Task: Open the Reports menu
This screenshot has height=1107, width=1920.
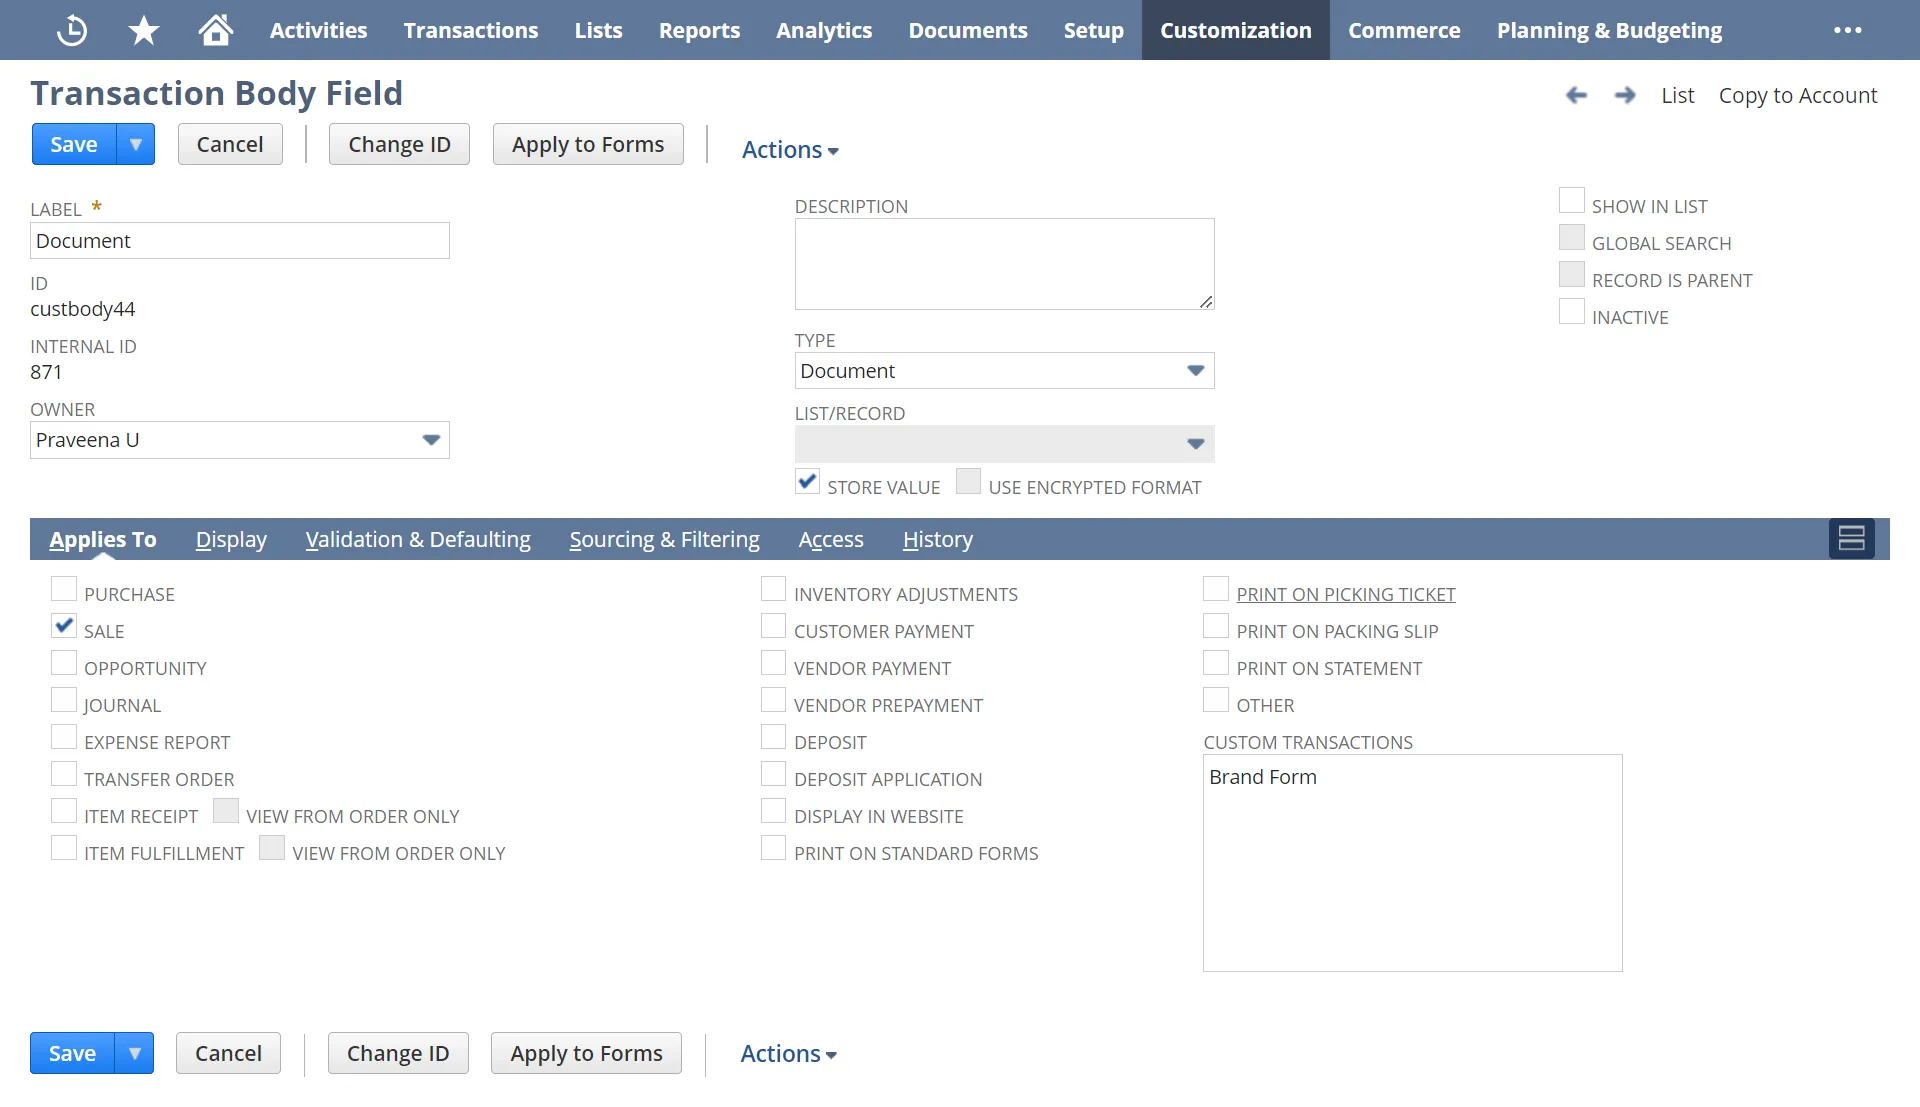Action: (699, 30)
